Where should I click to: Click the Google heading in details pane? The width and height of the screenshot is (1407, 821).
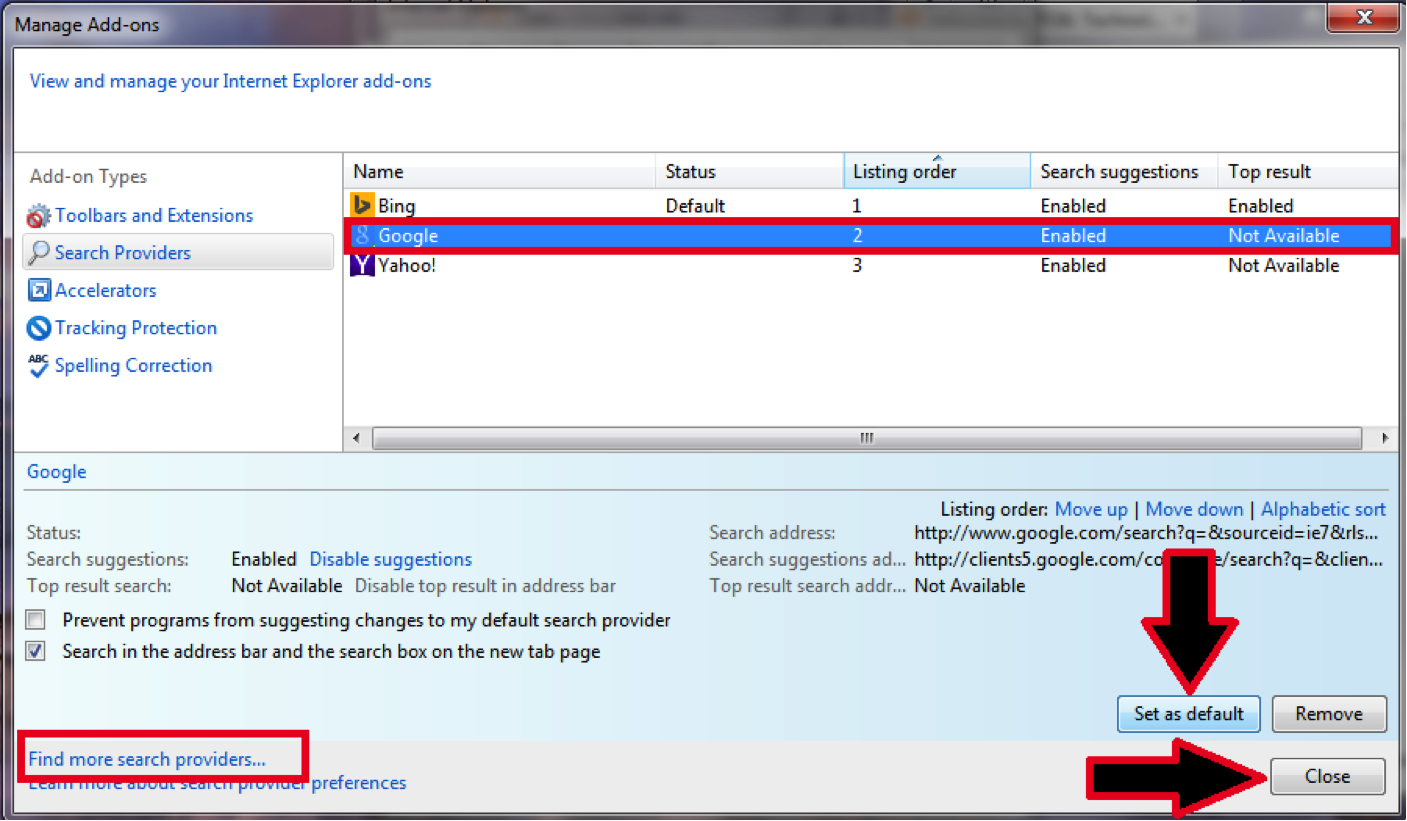[57, 472]
